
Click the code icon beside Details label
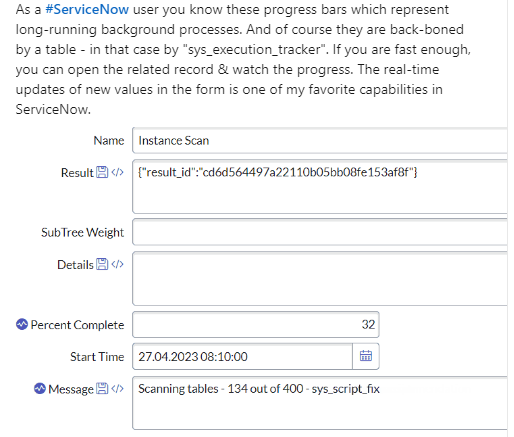coord(117,264)
